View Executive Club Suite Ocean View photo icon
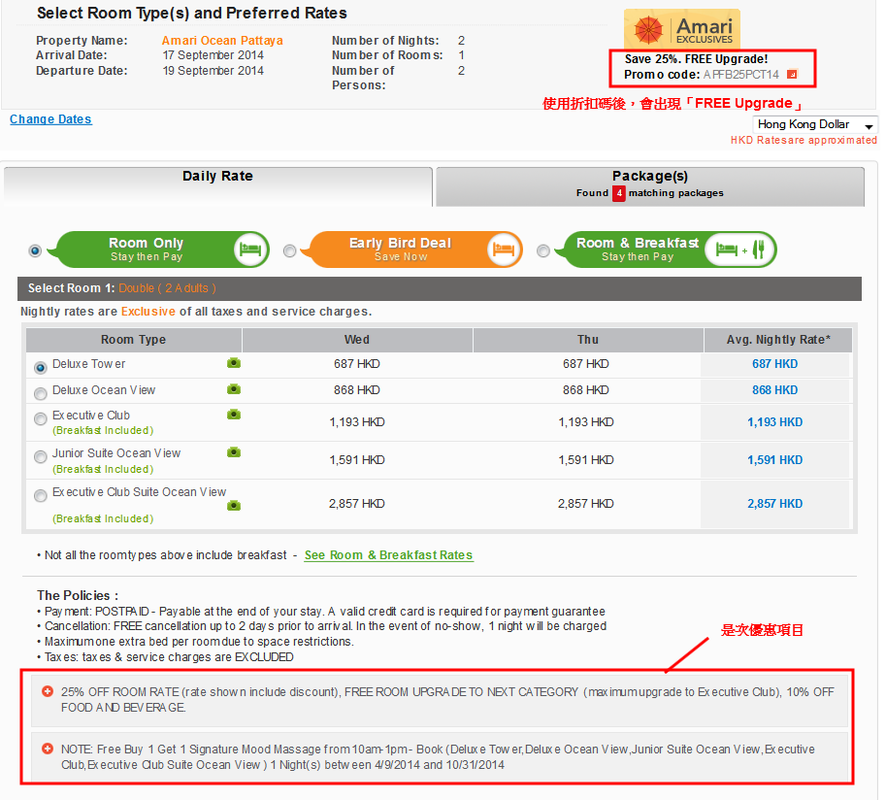 point(234,505)
